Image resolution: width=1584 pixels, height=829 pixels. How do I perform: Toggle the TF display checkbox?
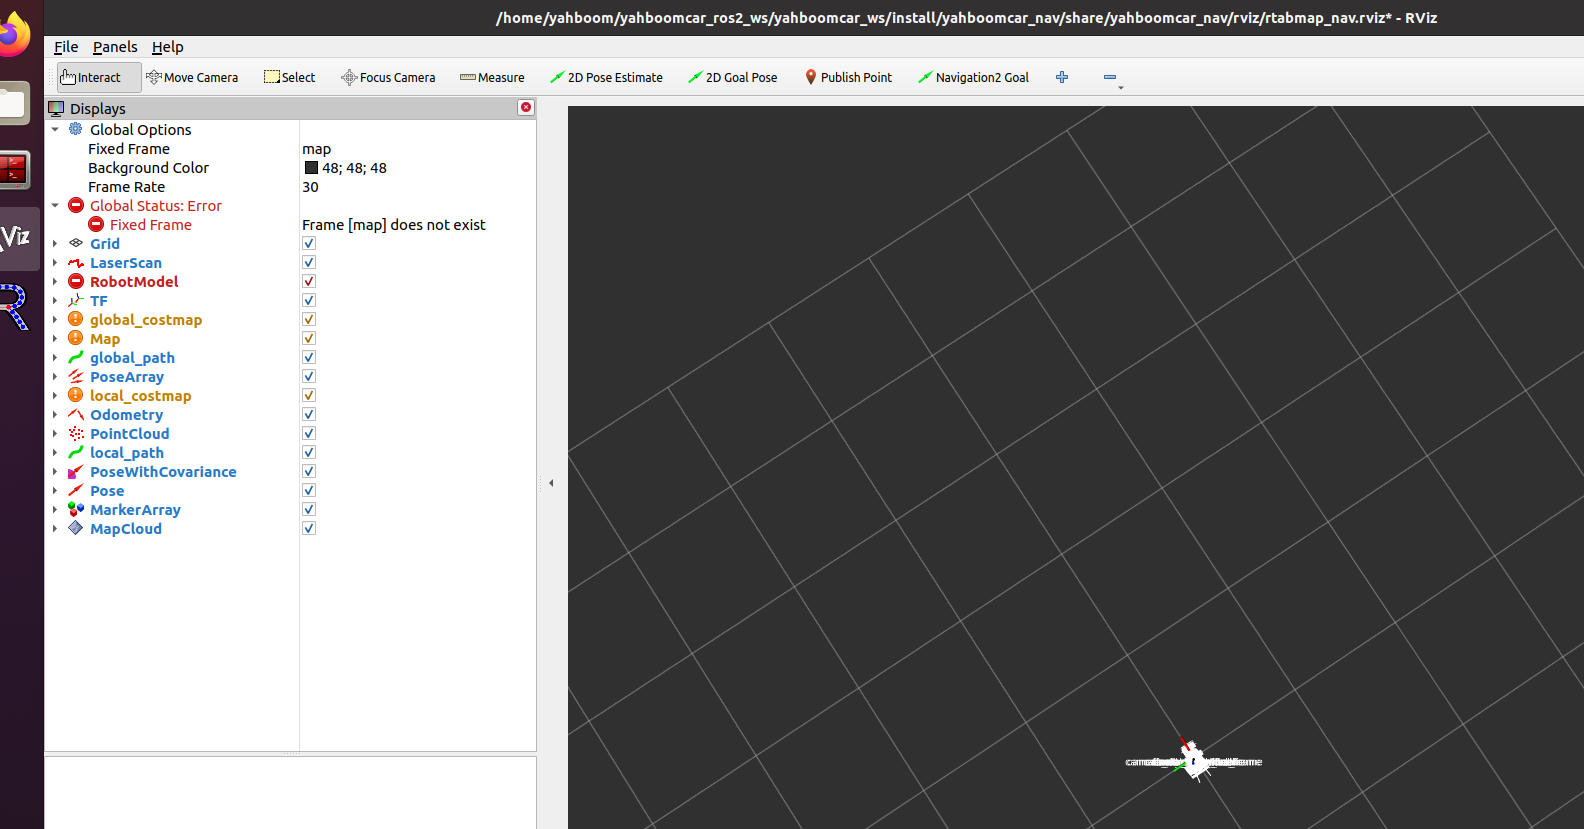pyautogui.click(x=309, y=300)
